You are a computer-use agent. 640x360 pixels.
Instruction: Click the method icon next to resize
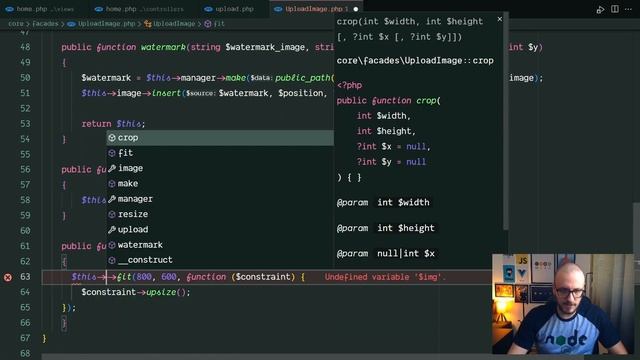click(x=112, y=214)
